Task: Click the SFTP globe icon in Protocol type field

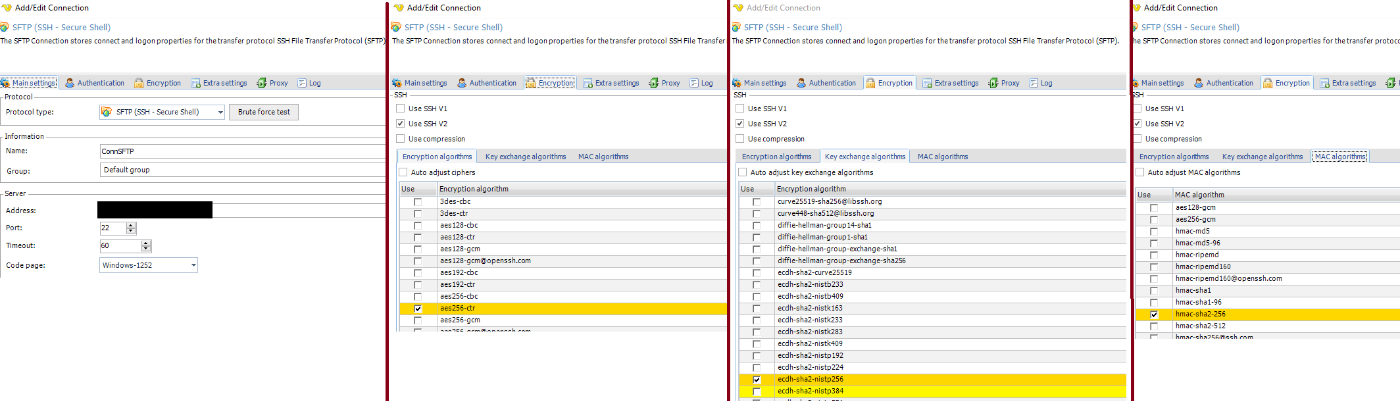Action: pyautogui.click(x=106, y=112)
